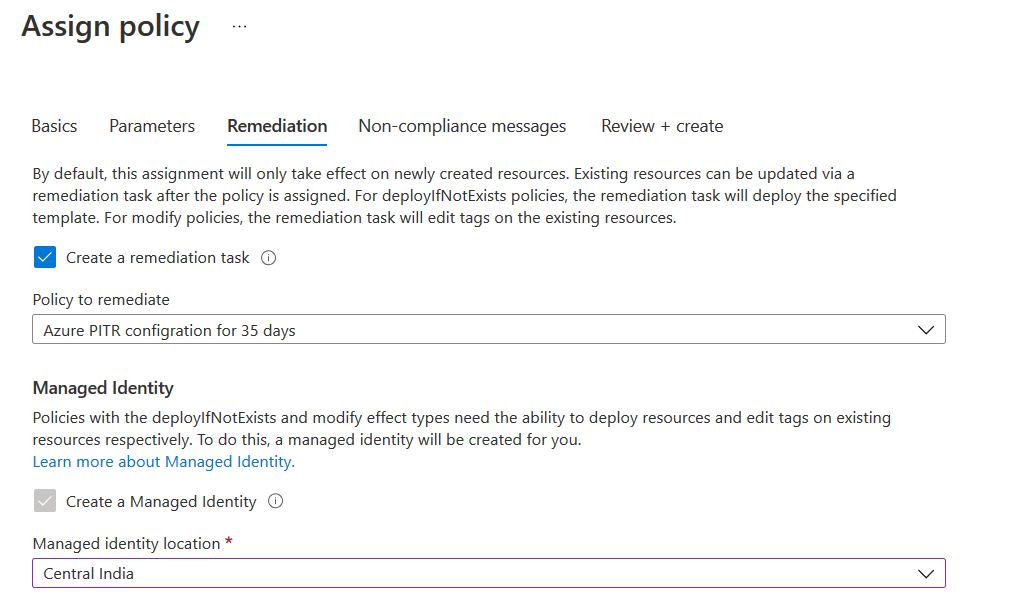Open the Parameters tab

(x=152, y=126)
